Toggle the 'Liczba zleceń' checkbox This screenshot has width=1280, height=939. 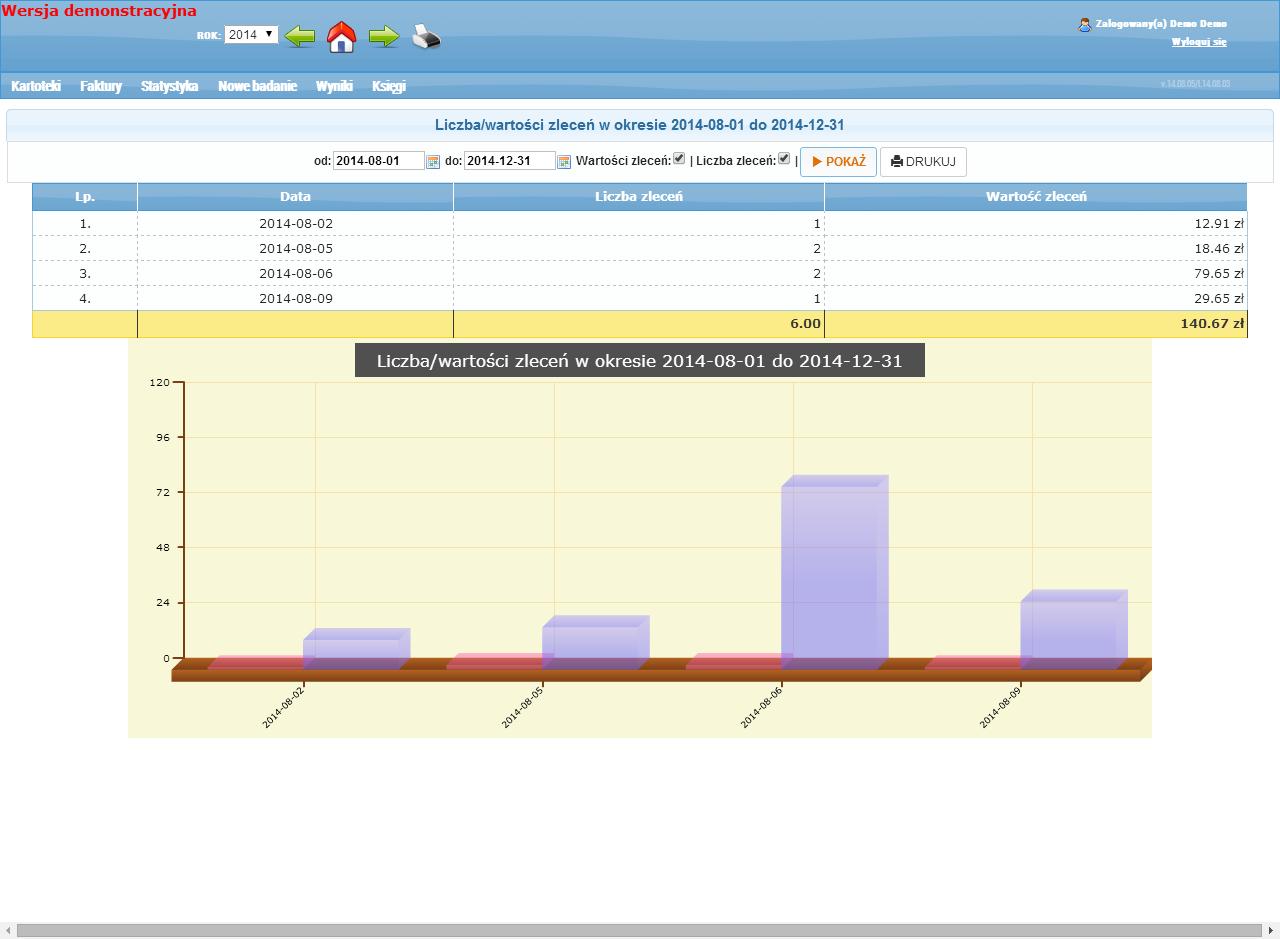(x=784, y=158)
